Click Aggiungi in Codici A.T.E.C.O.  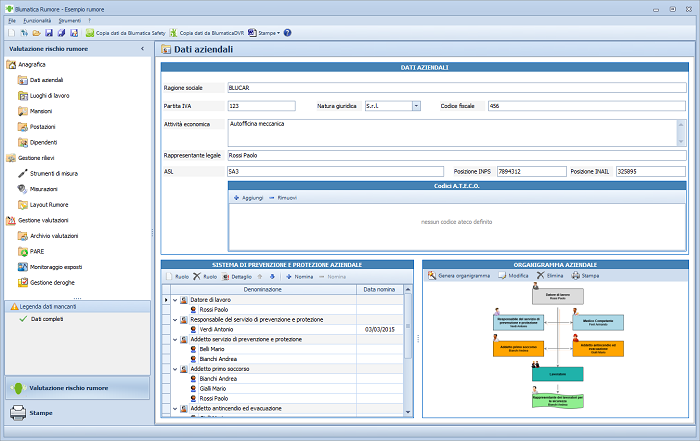click(x=246, y=198)
